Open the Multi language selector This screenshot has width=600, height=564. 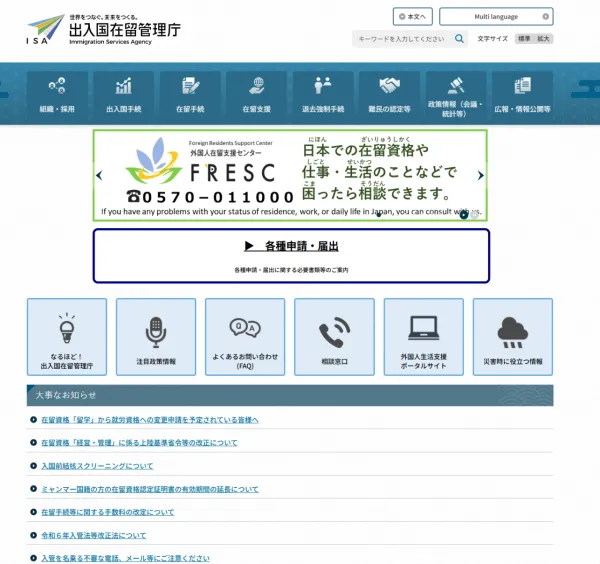496,17
